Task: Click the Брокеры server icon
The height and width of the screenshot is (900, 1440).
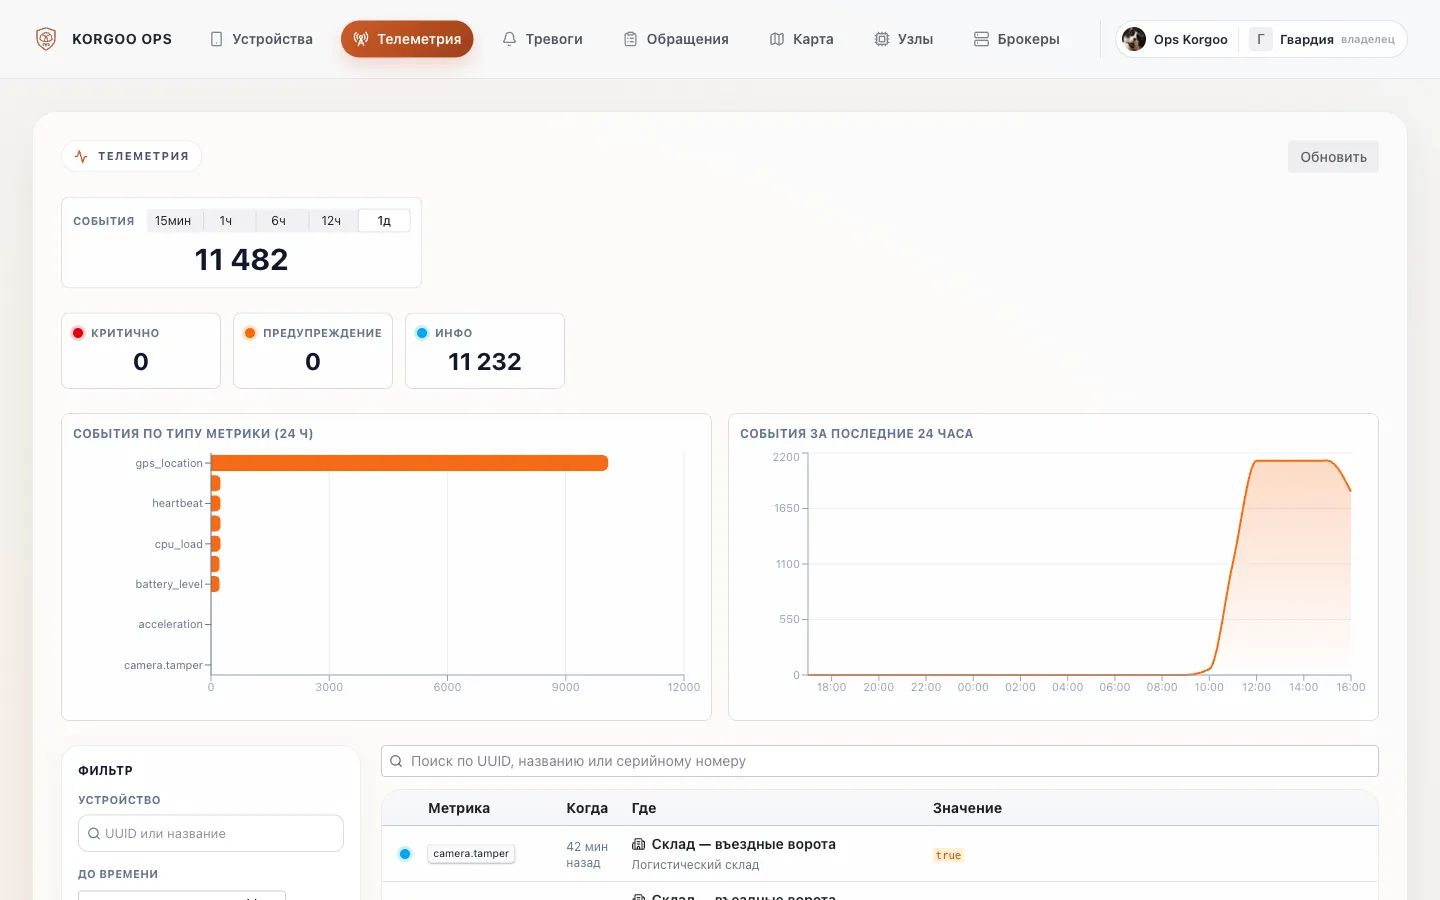Action: (981, 39)
